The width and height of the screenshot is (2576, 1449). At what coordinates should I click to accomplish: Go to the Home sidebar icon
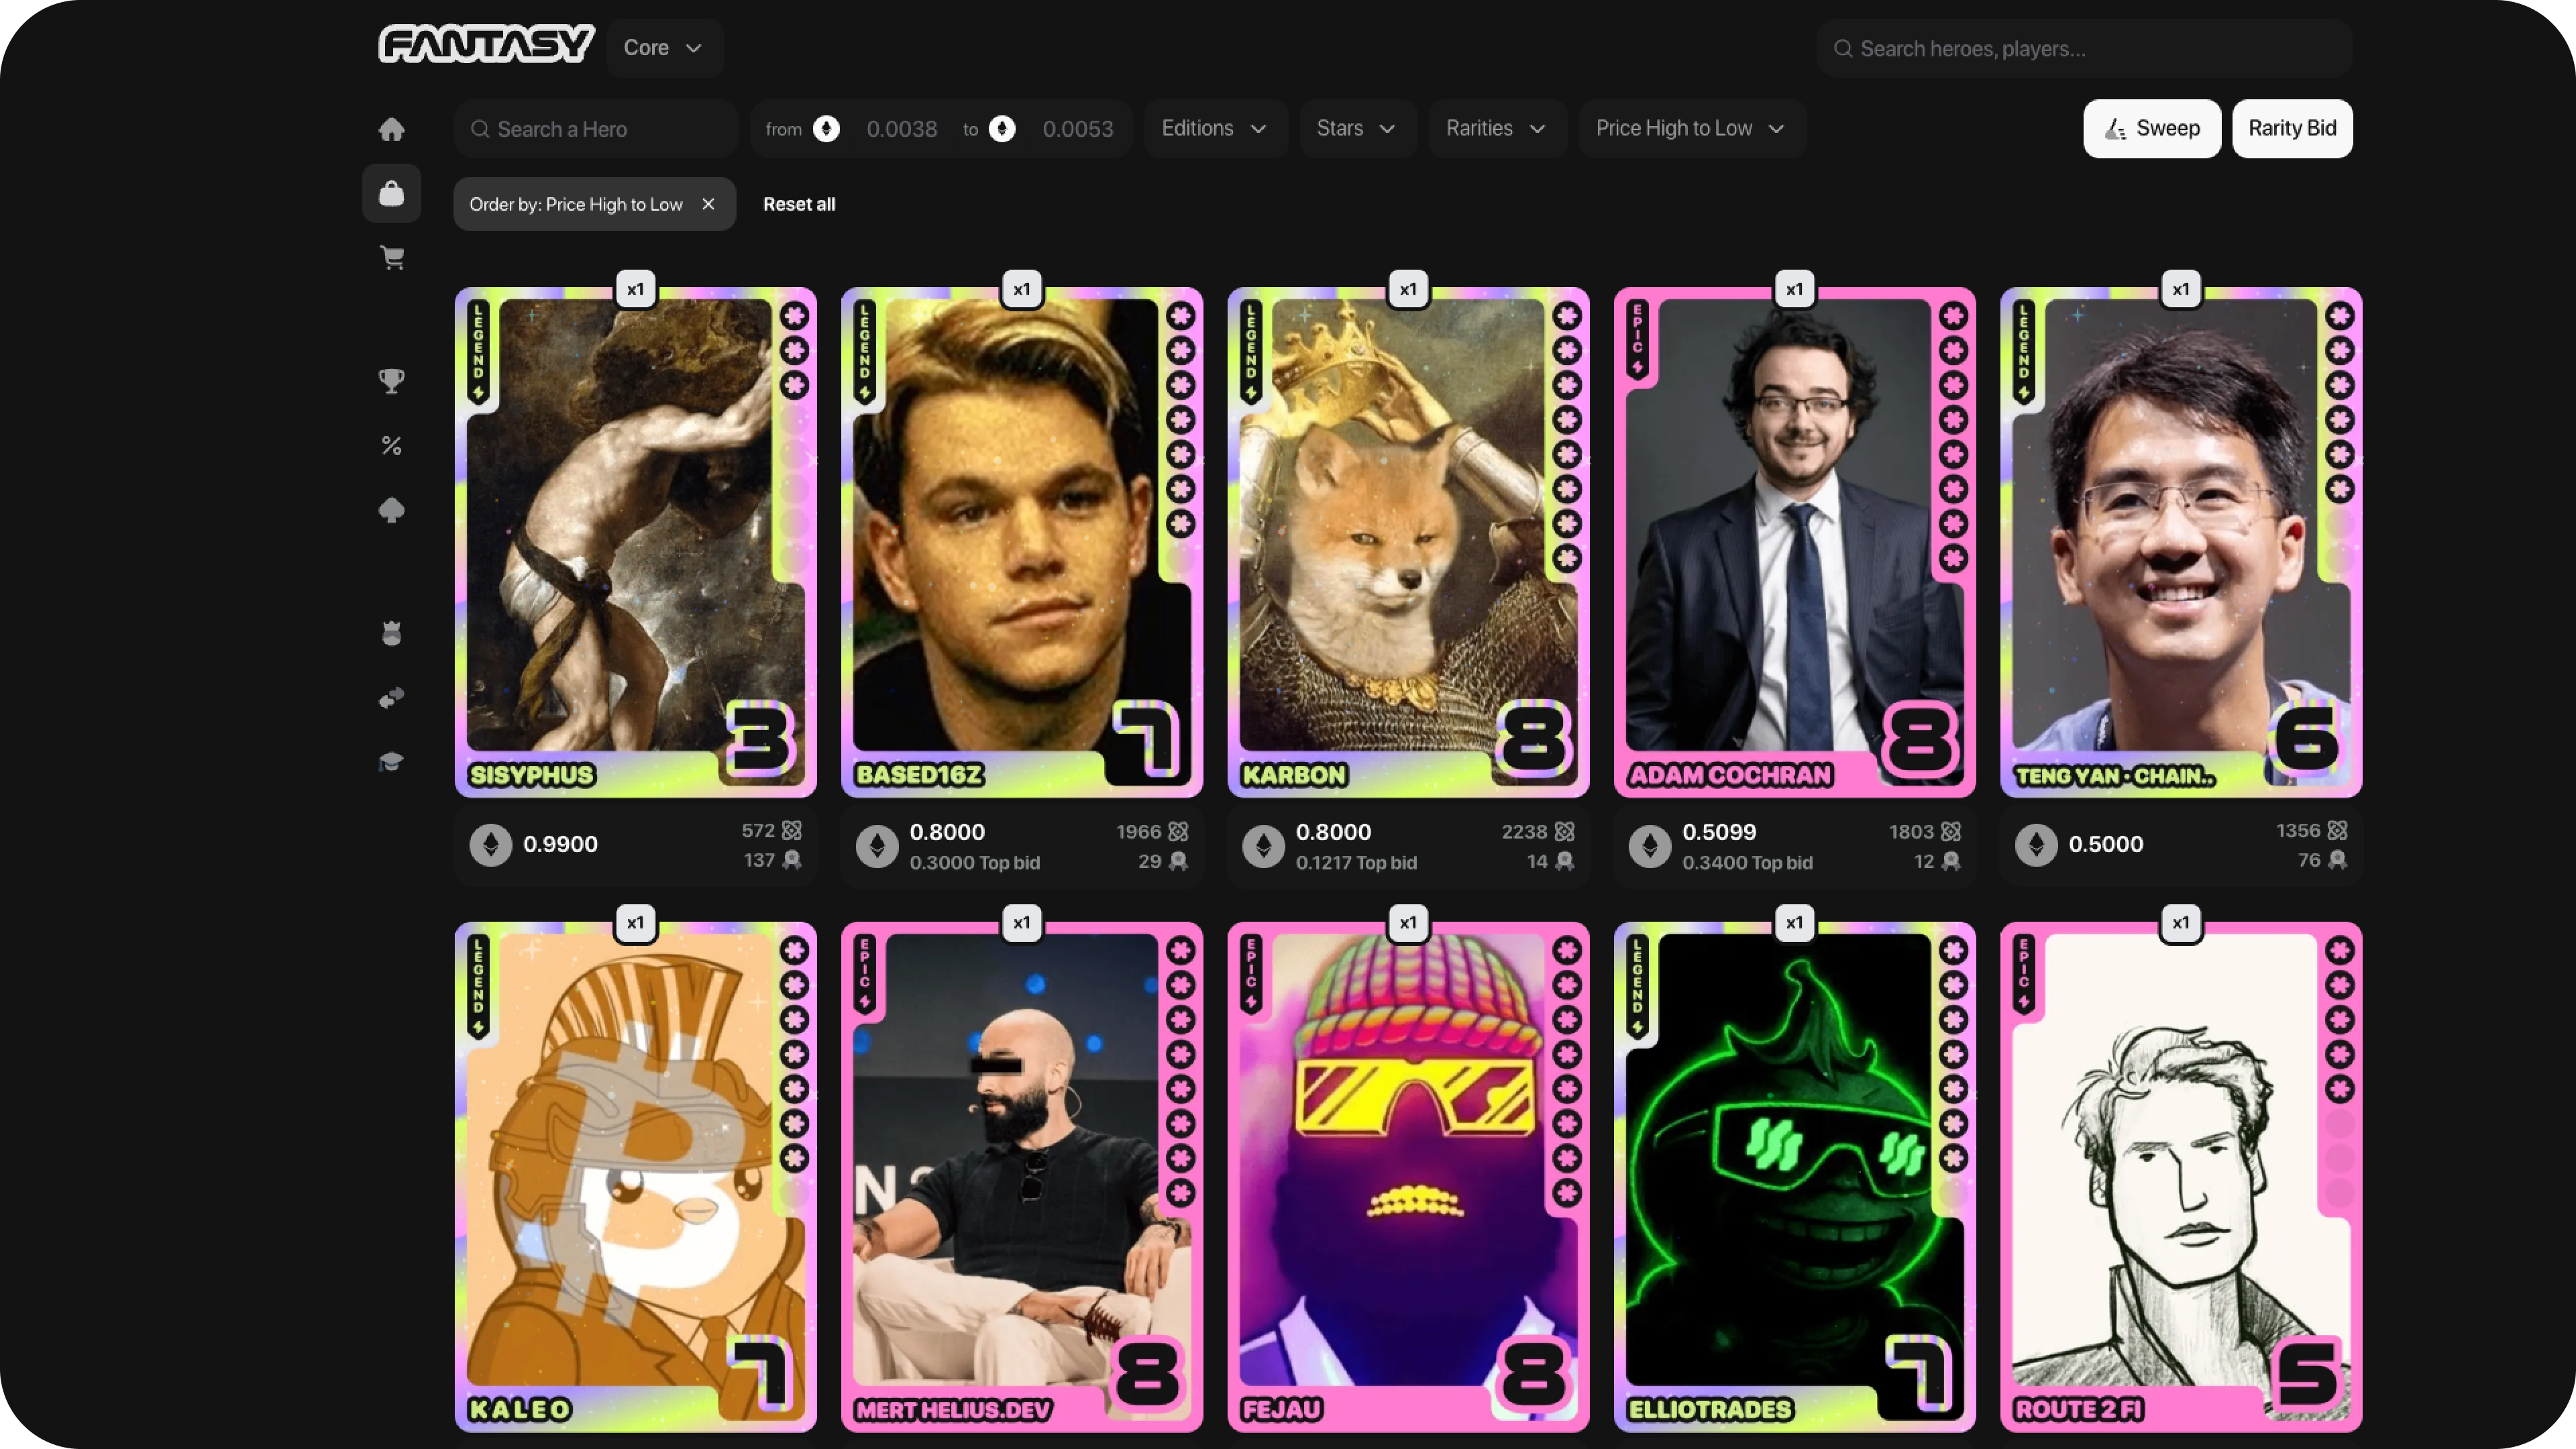[x=391, y=129]
